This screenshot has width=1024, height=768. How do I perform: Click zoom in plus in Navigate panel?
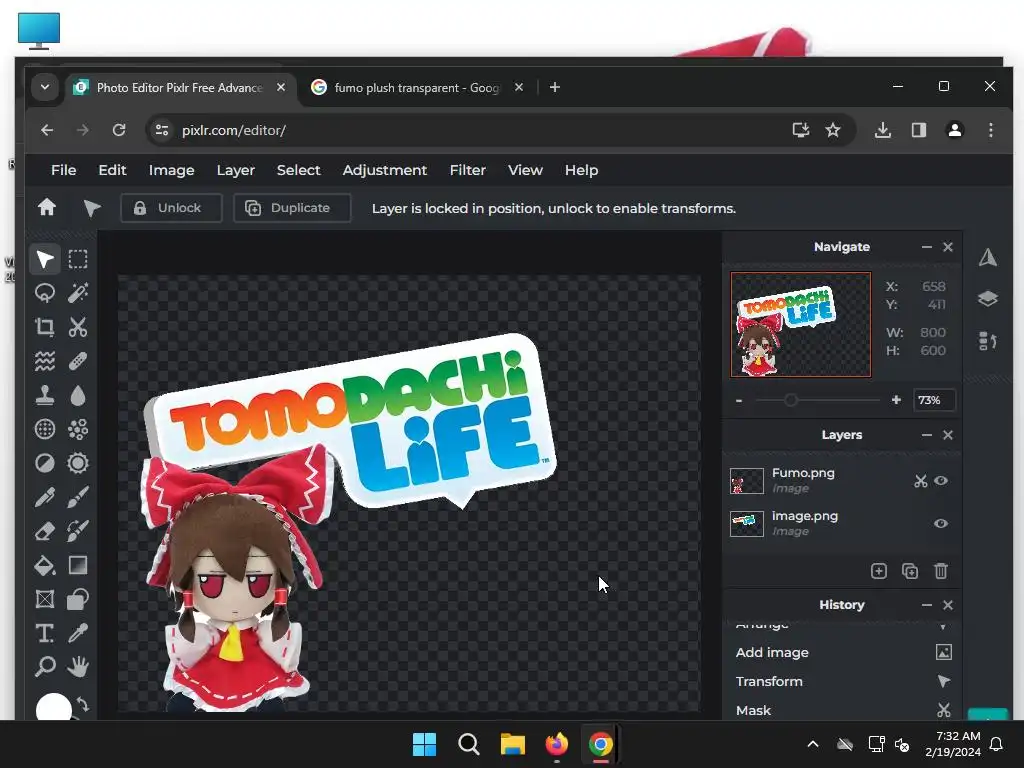(896, 400)
